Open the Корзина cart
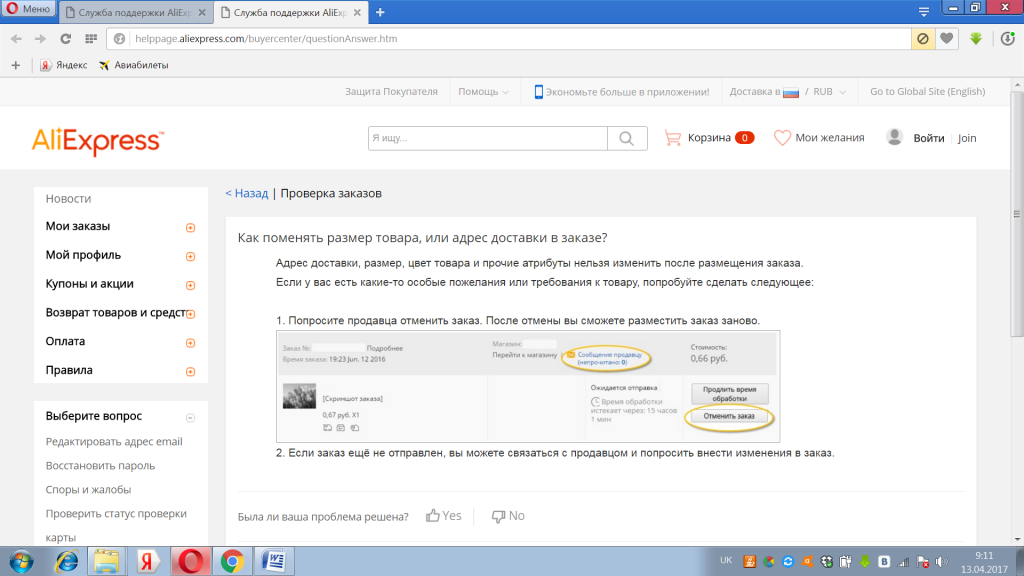The height and width of the screenshot is (576, 1024). pos(709,138)
